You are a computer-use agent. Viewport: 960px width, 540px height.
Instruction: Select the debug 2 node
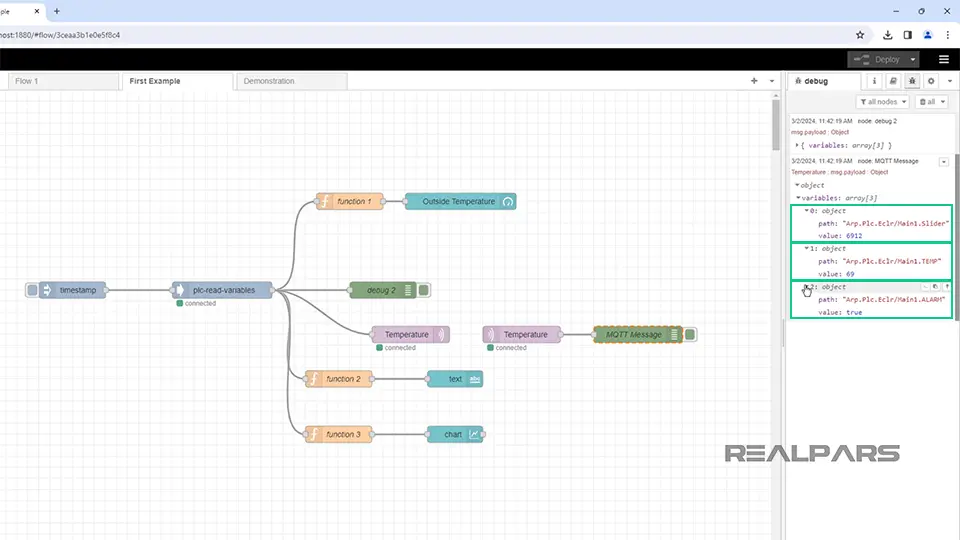tap(383, 290)
